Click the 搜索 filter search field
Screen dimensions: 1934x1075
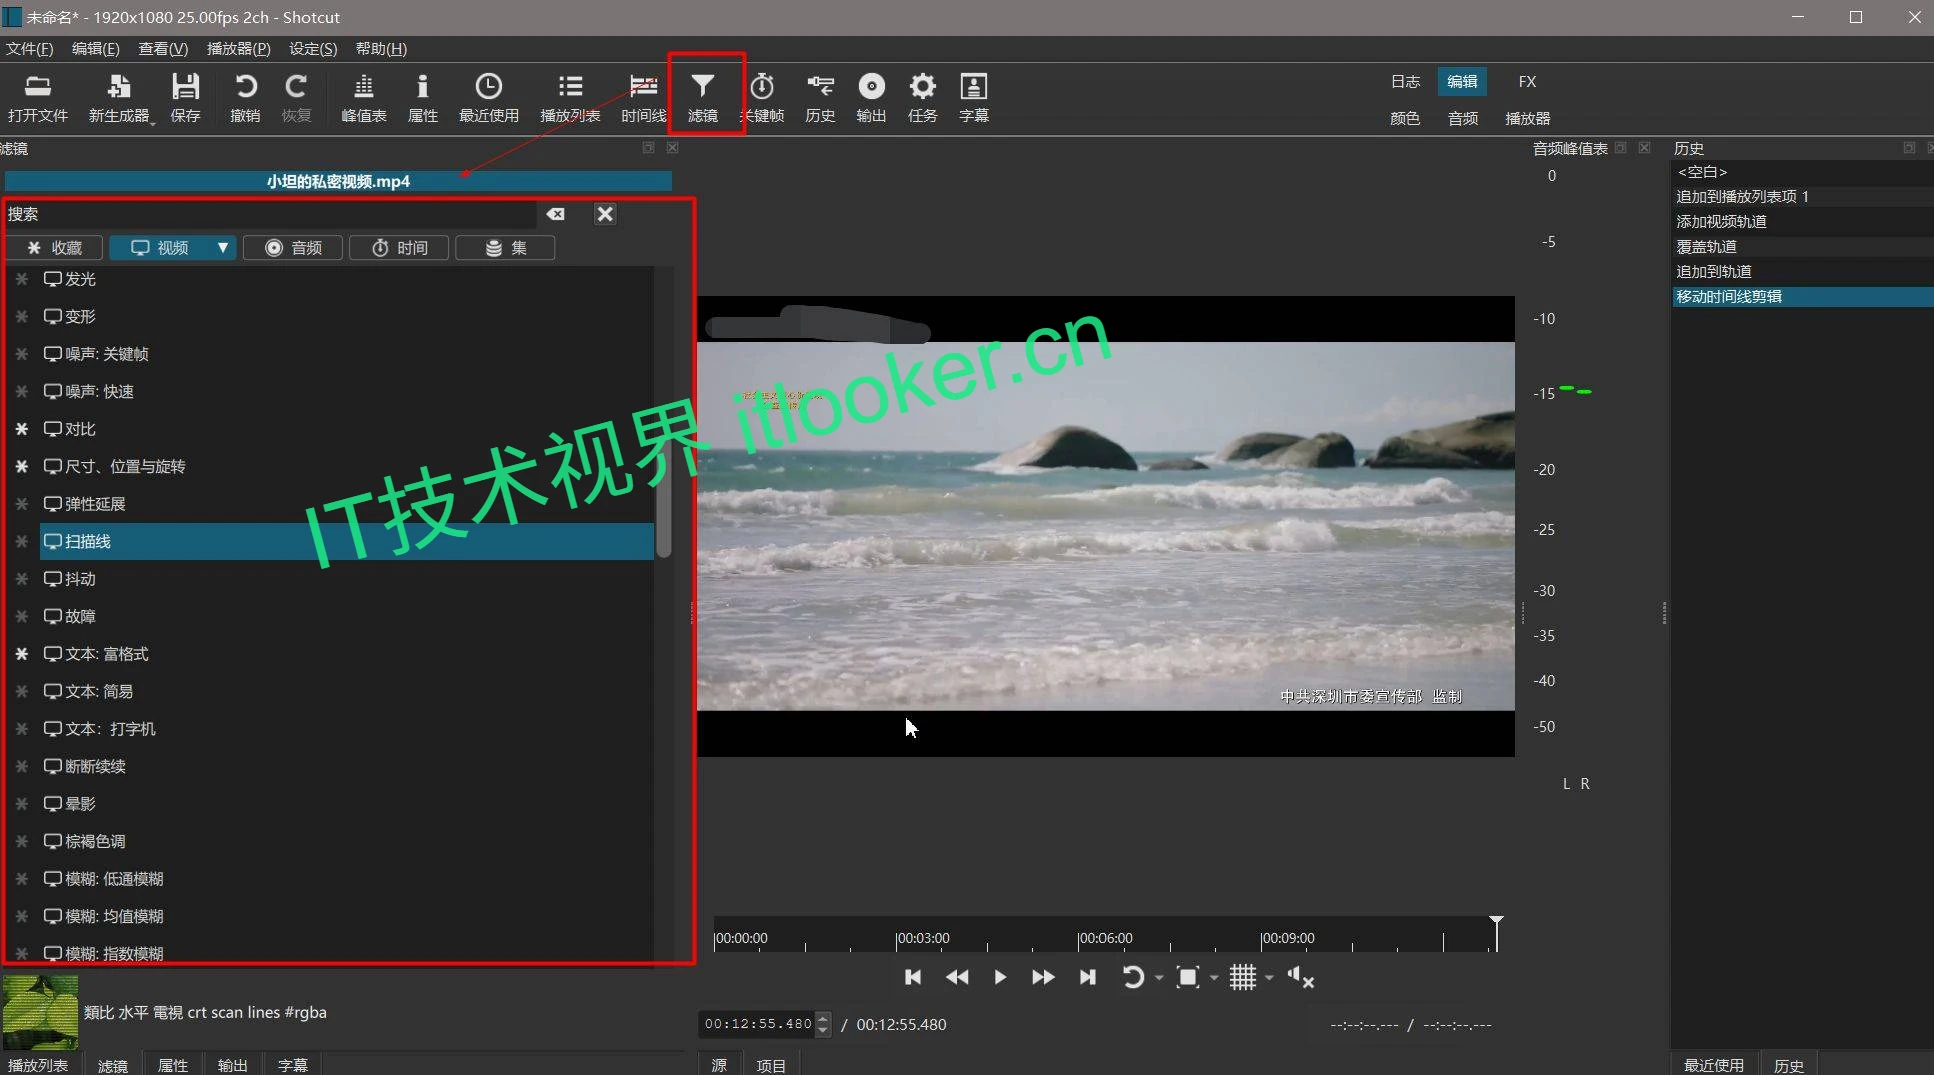(270, 214)
